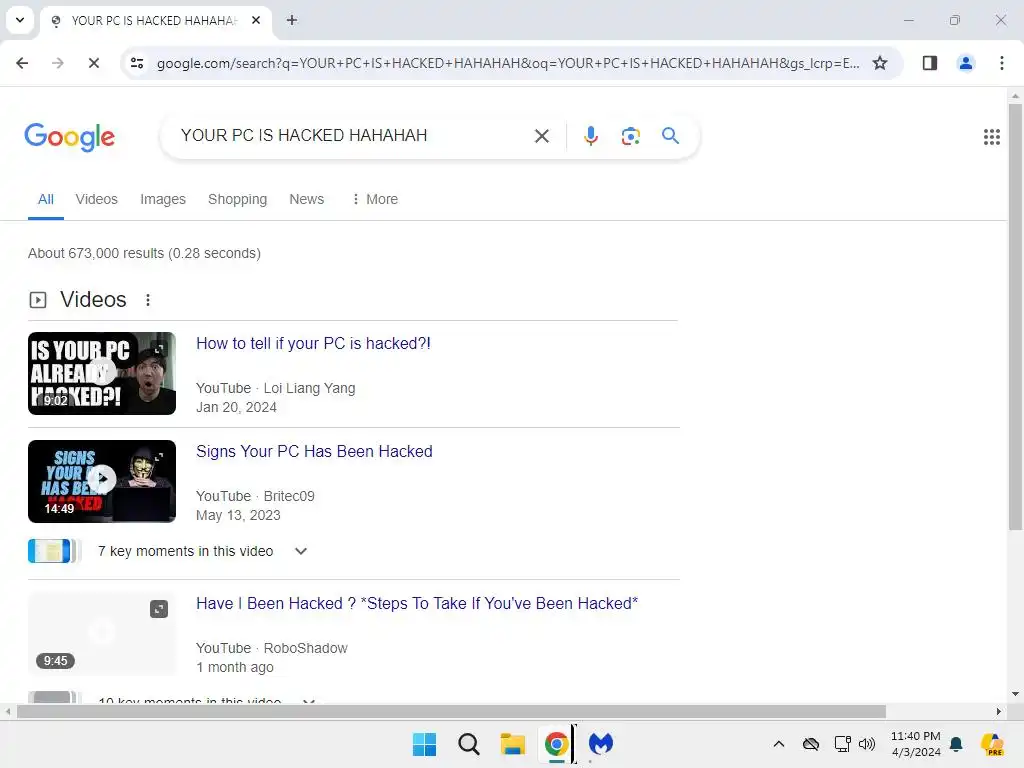Click Chrome icon in taskbar
1024x768 pixels.
pos(556,744)
